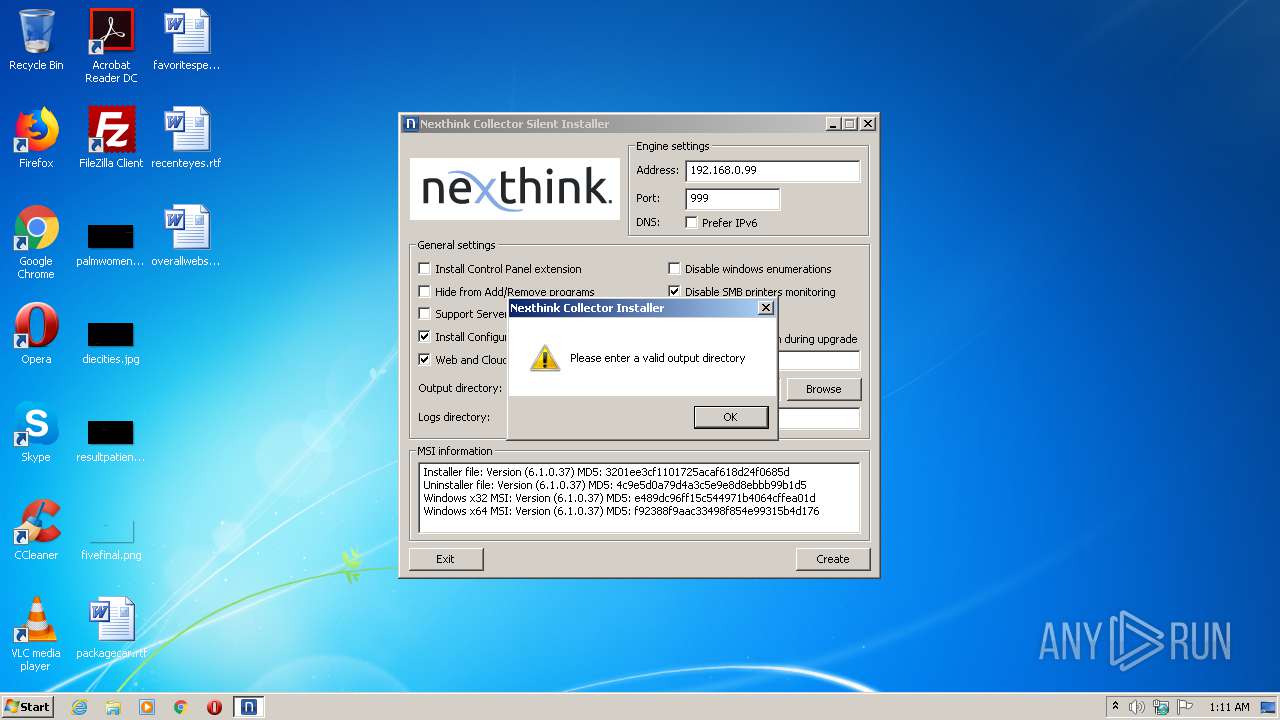The image size is (1280, 720).
Task: Open Internet Explorer from taskbar
Action: click(x=79, y=707)
